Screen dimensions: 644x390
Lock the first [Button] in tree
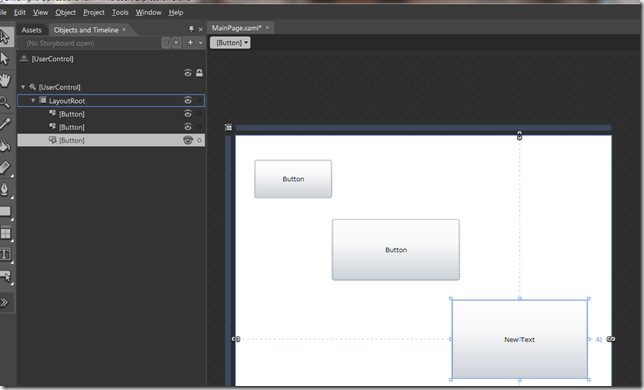199,114
